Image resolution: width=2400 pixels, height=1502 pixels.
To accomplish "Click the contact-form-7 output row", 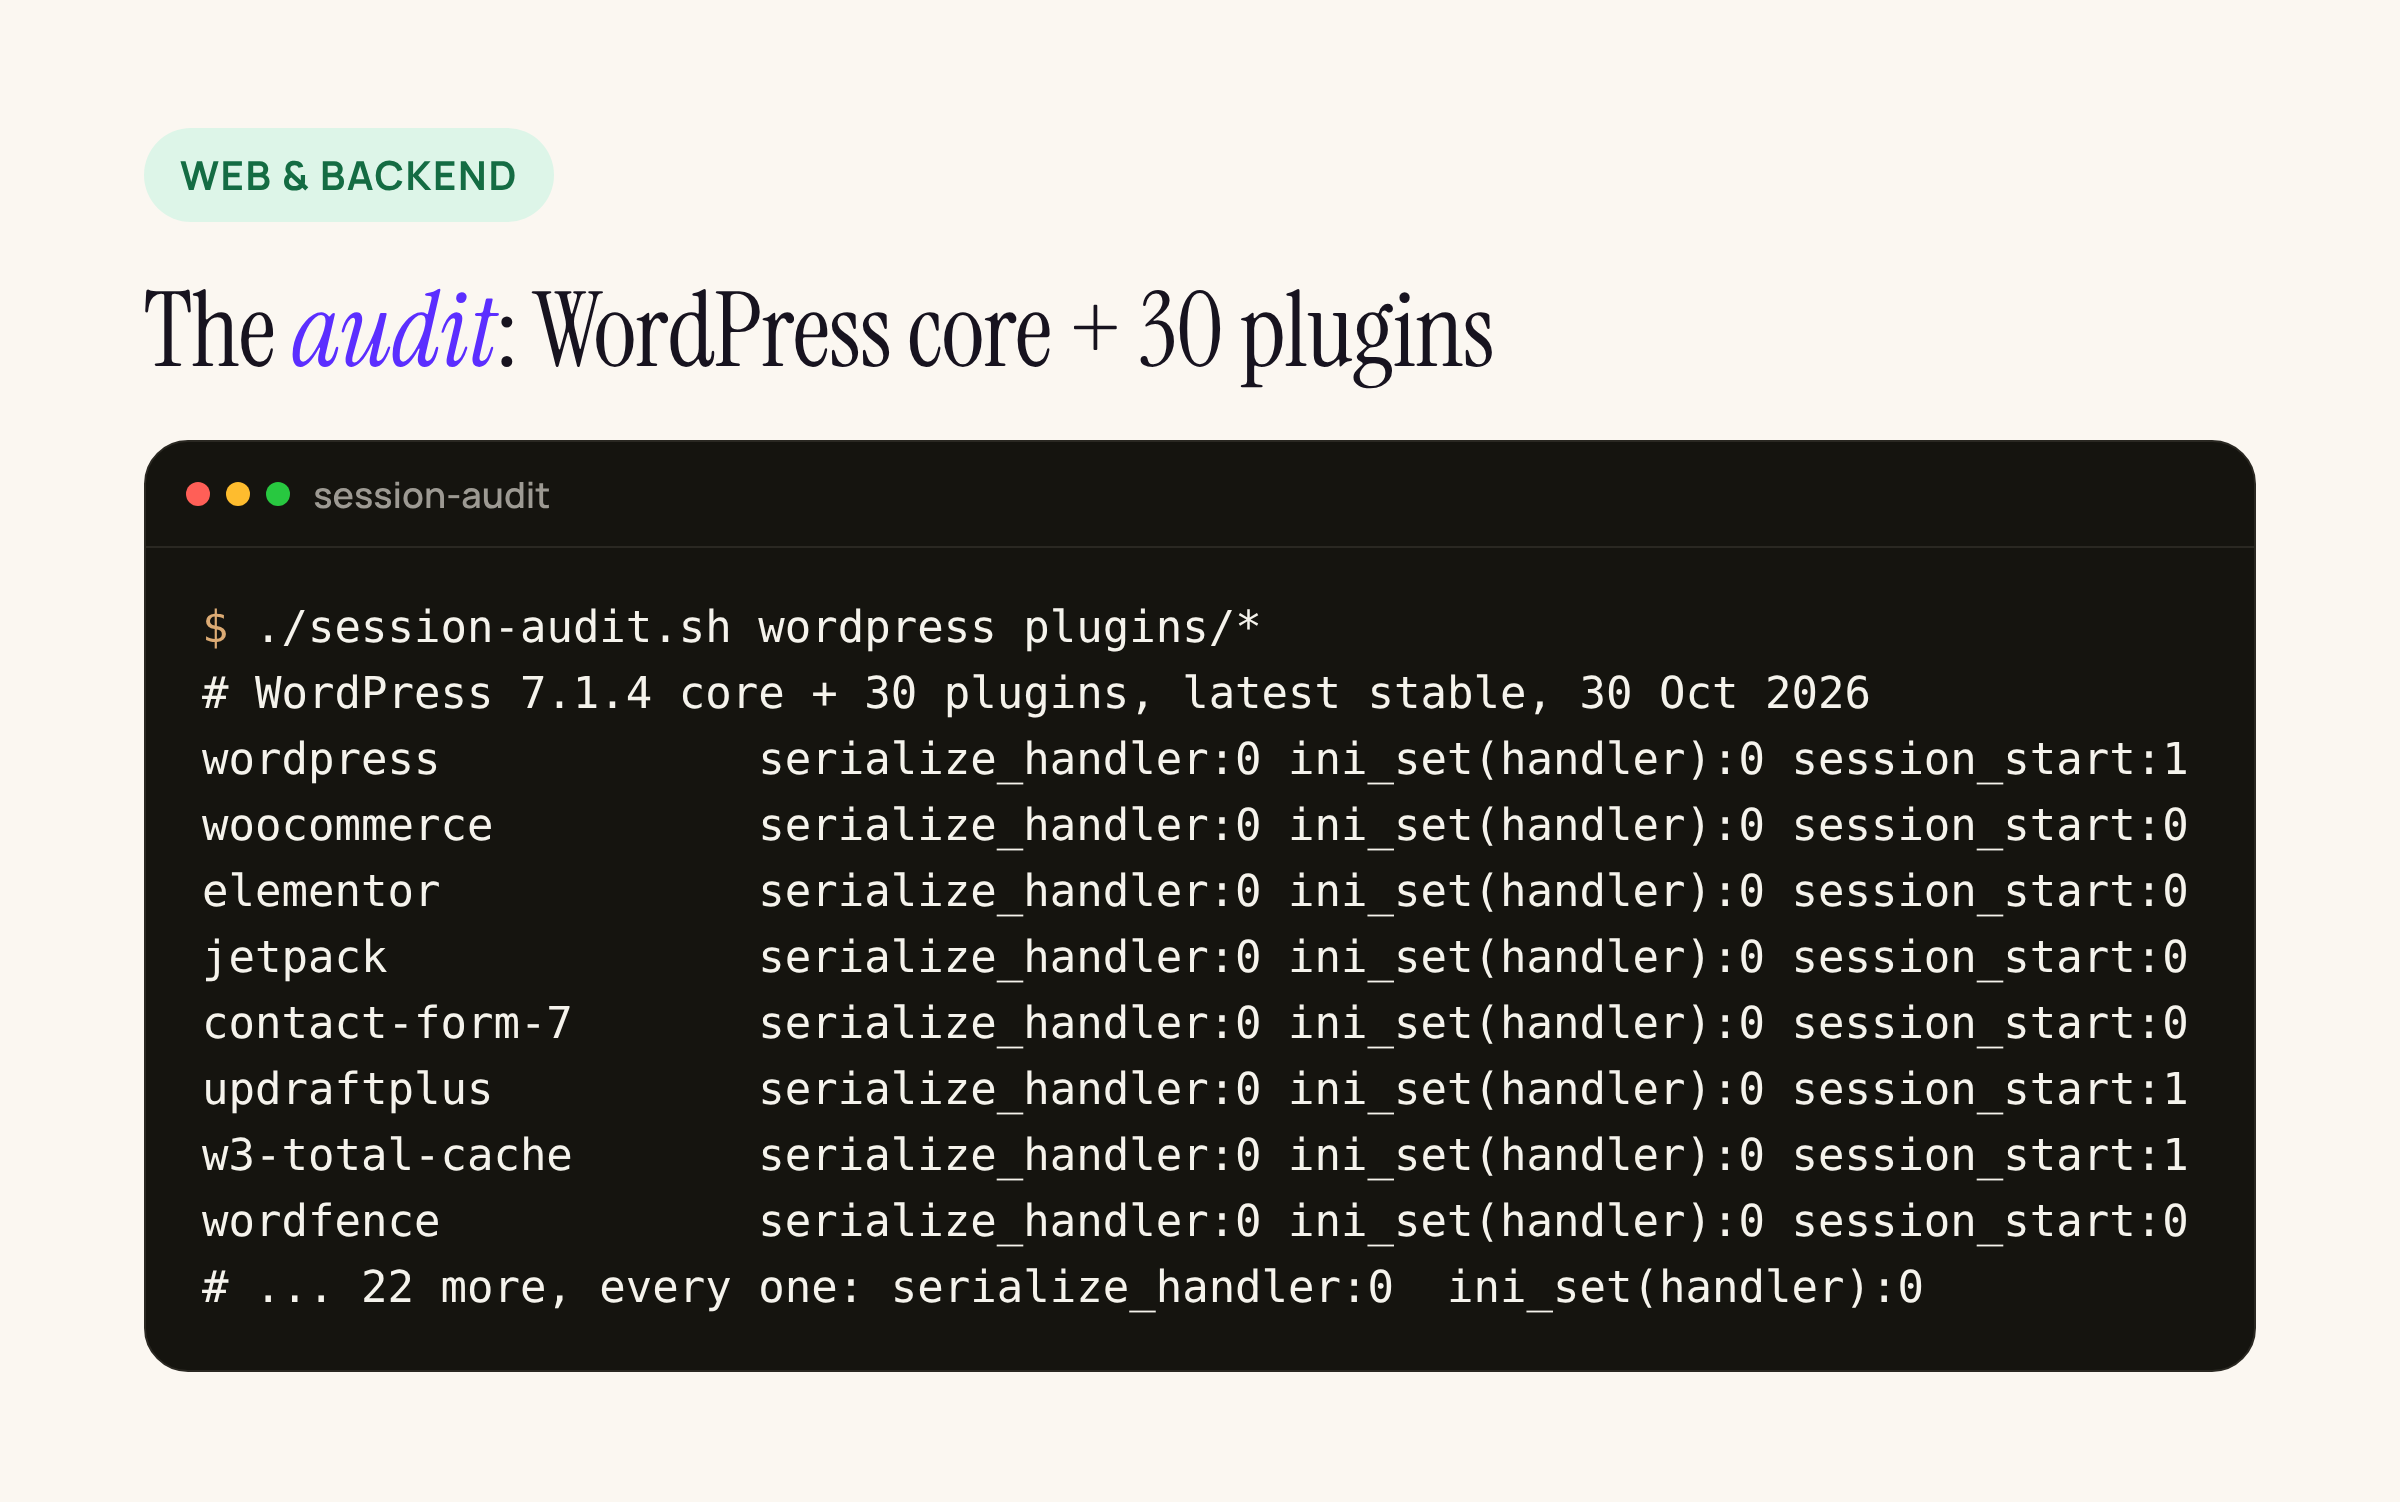I will click(x=1194, y=1024).
